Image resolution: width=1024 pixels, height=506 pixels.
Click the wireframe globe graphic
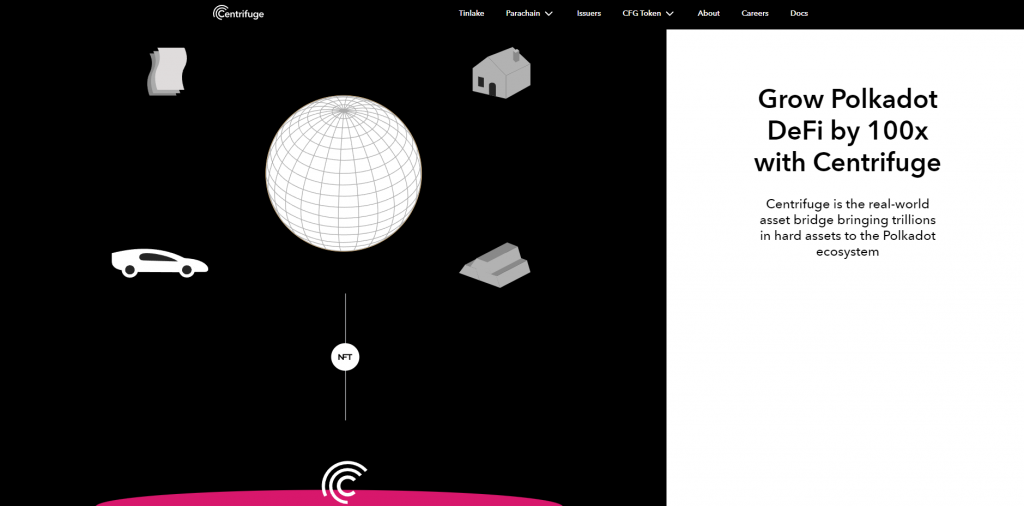point(344,173)
